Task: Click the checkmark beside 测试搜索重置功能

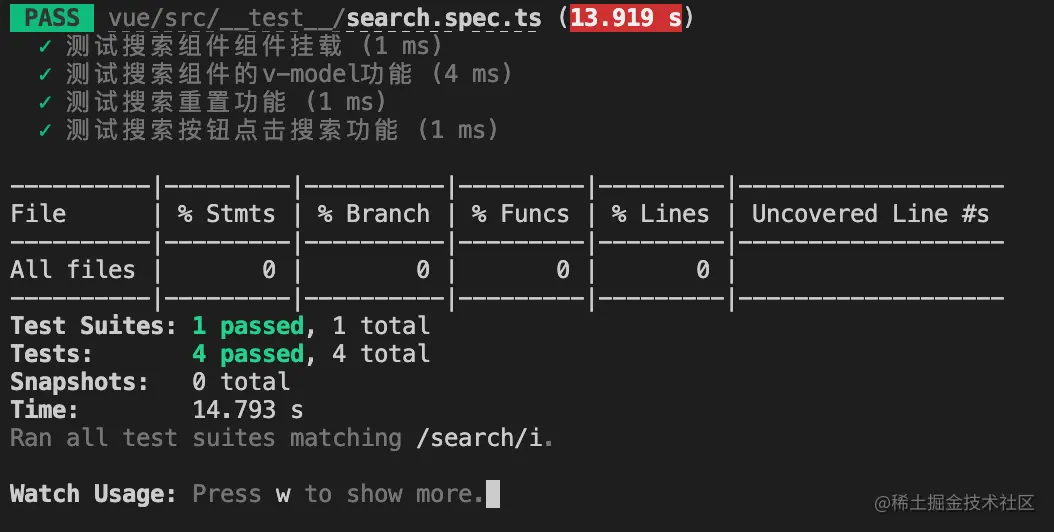Action: [45, 102]
